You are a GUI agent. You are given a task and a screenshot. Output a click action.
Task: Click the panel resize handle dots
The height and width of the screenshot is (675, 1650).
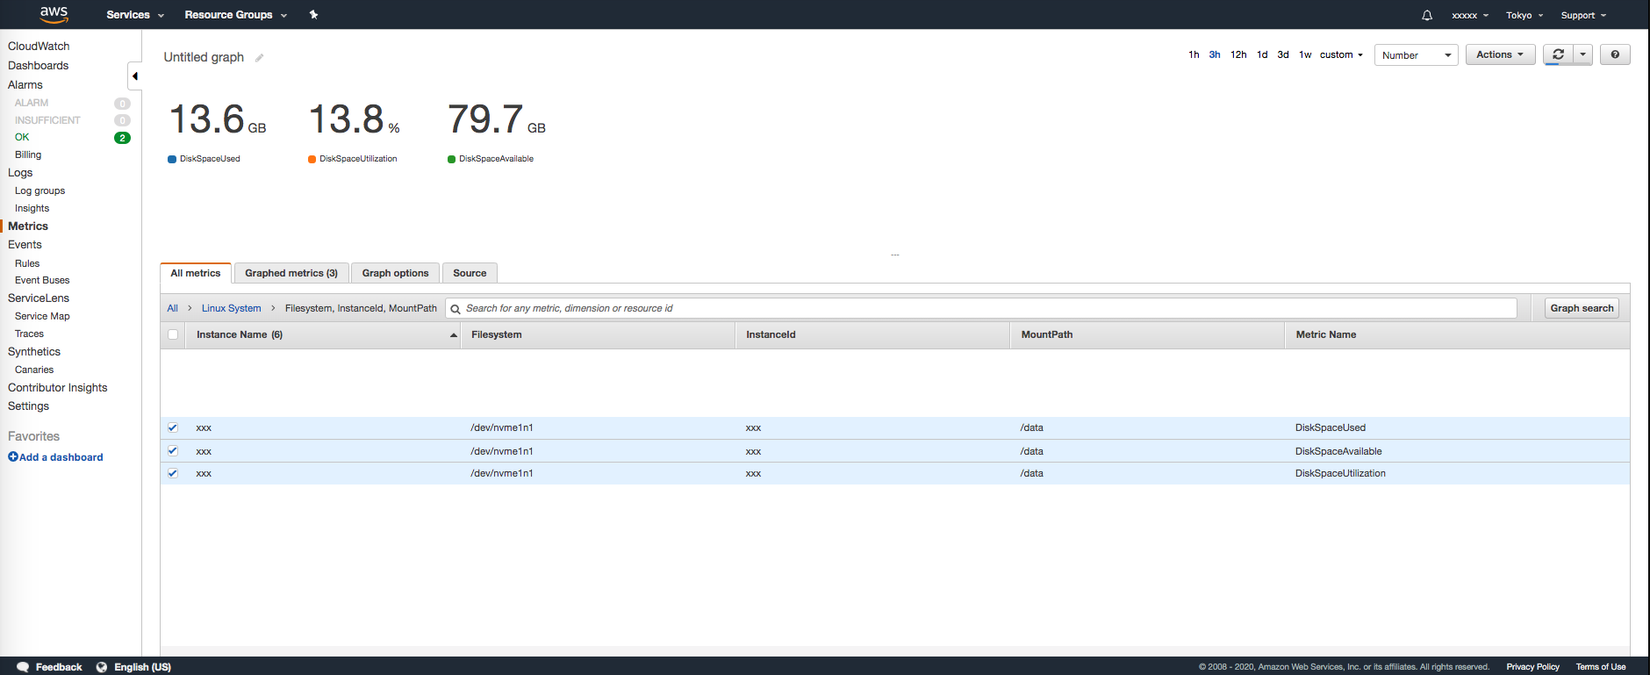click(x=895, y=255)
